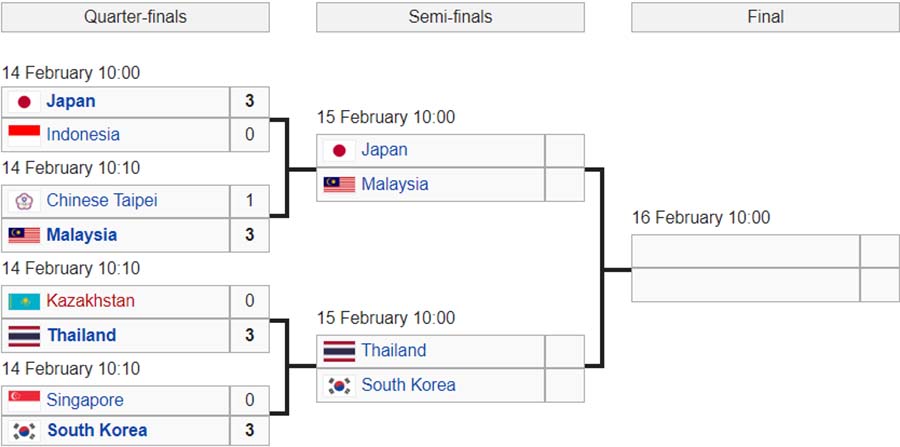Select the Semi-finals column header
Viewport: 900px width, 447px height.
point(451,17)
